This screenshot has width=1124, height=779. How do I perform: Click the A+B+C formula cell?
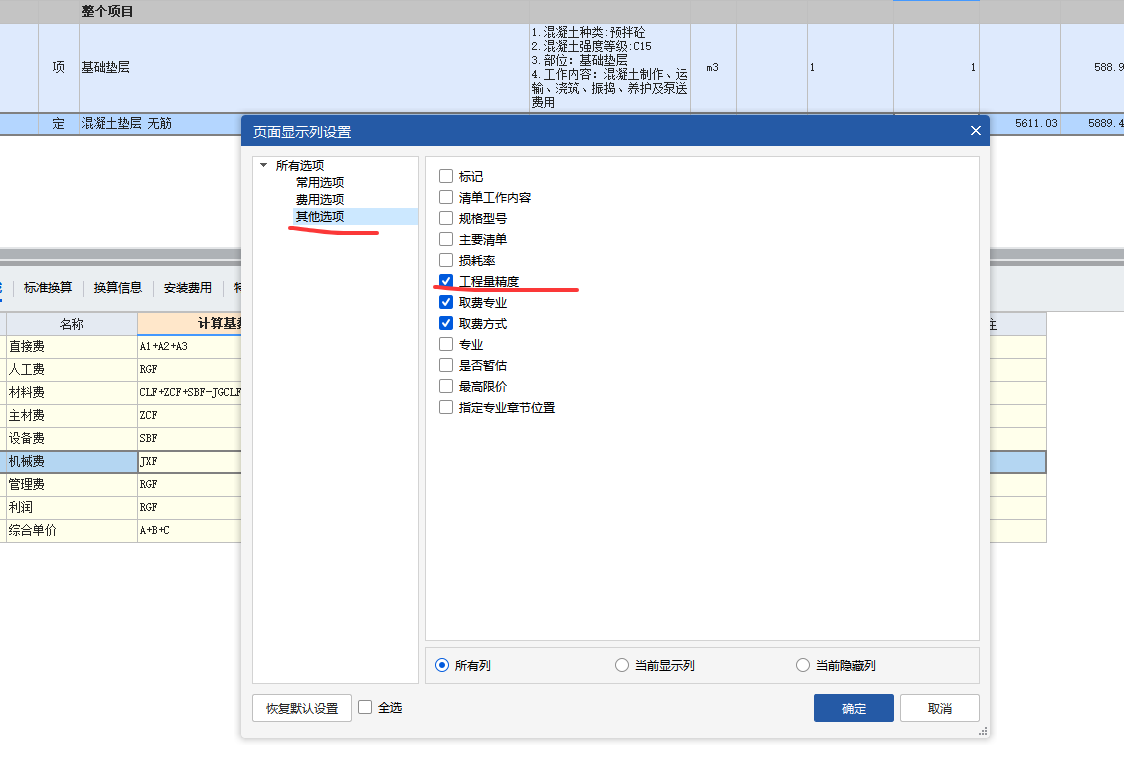point(189,530)
